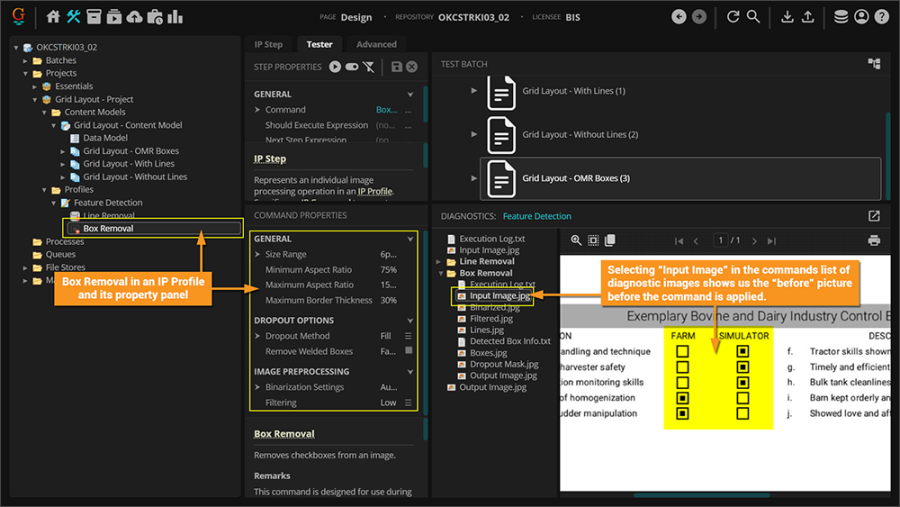900x507 pixels.
Task: Pop out the Diagnostics panel
Action: click(x=874, y=216)
